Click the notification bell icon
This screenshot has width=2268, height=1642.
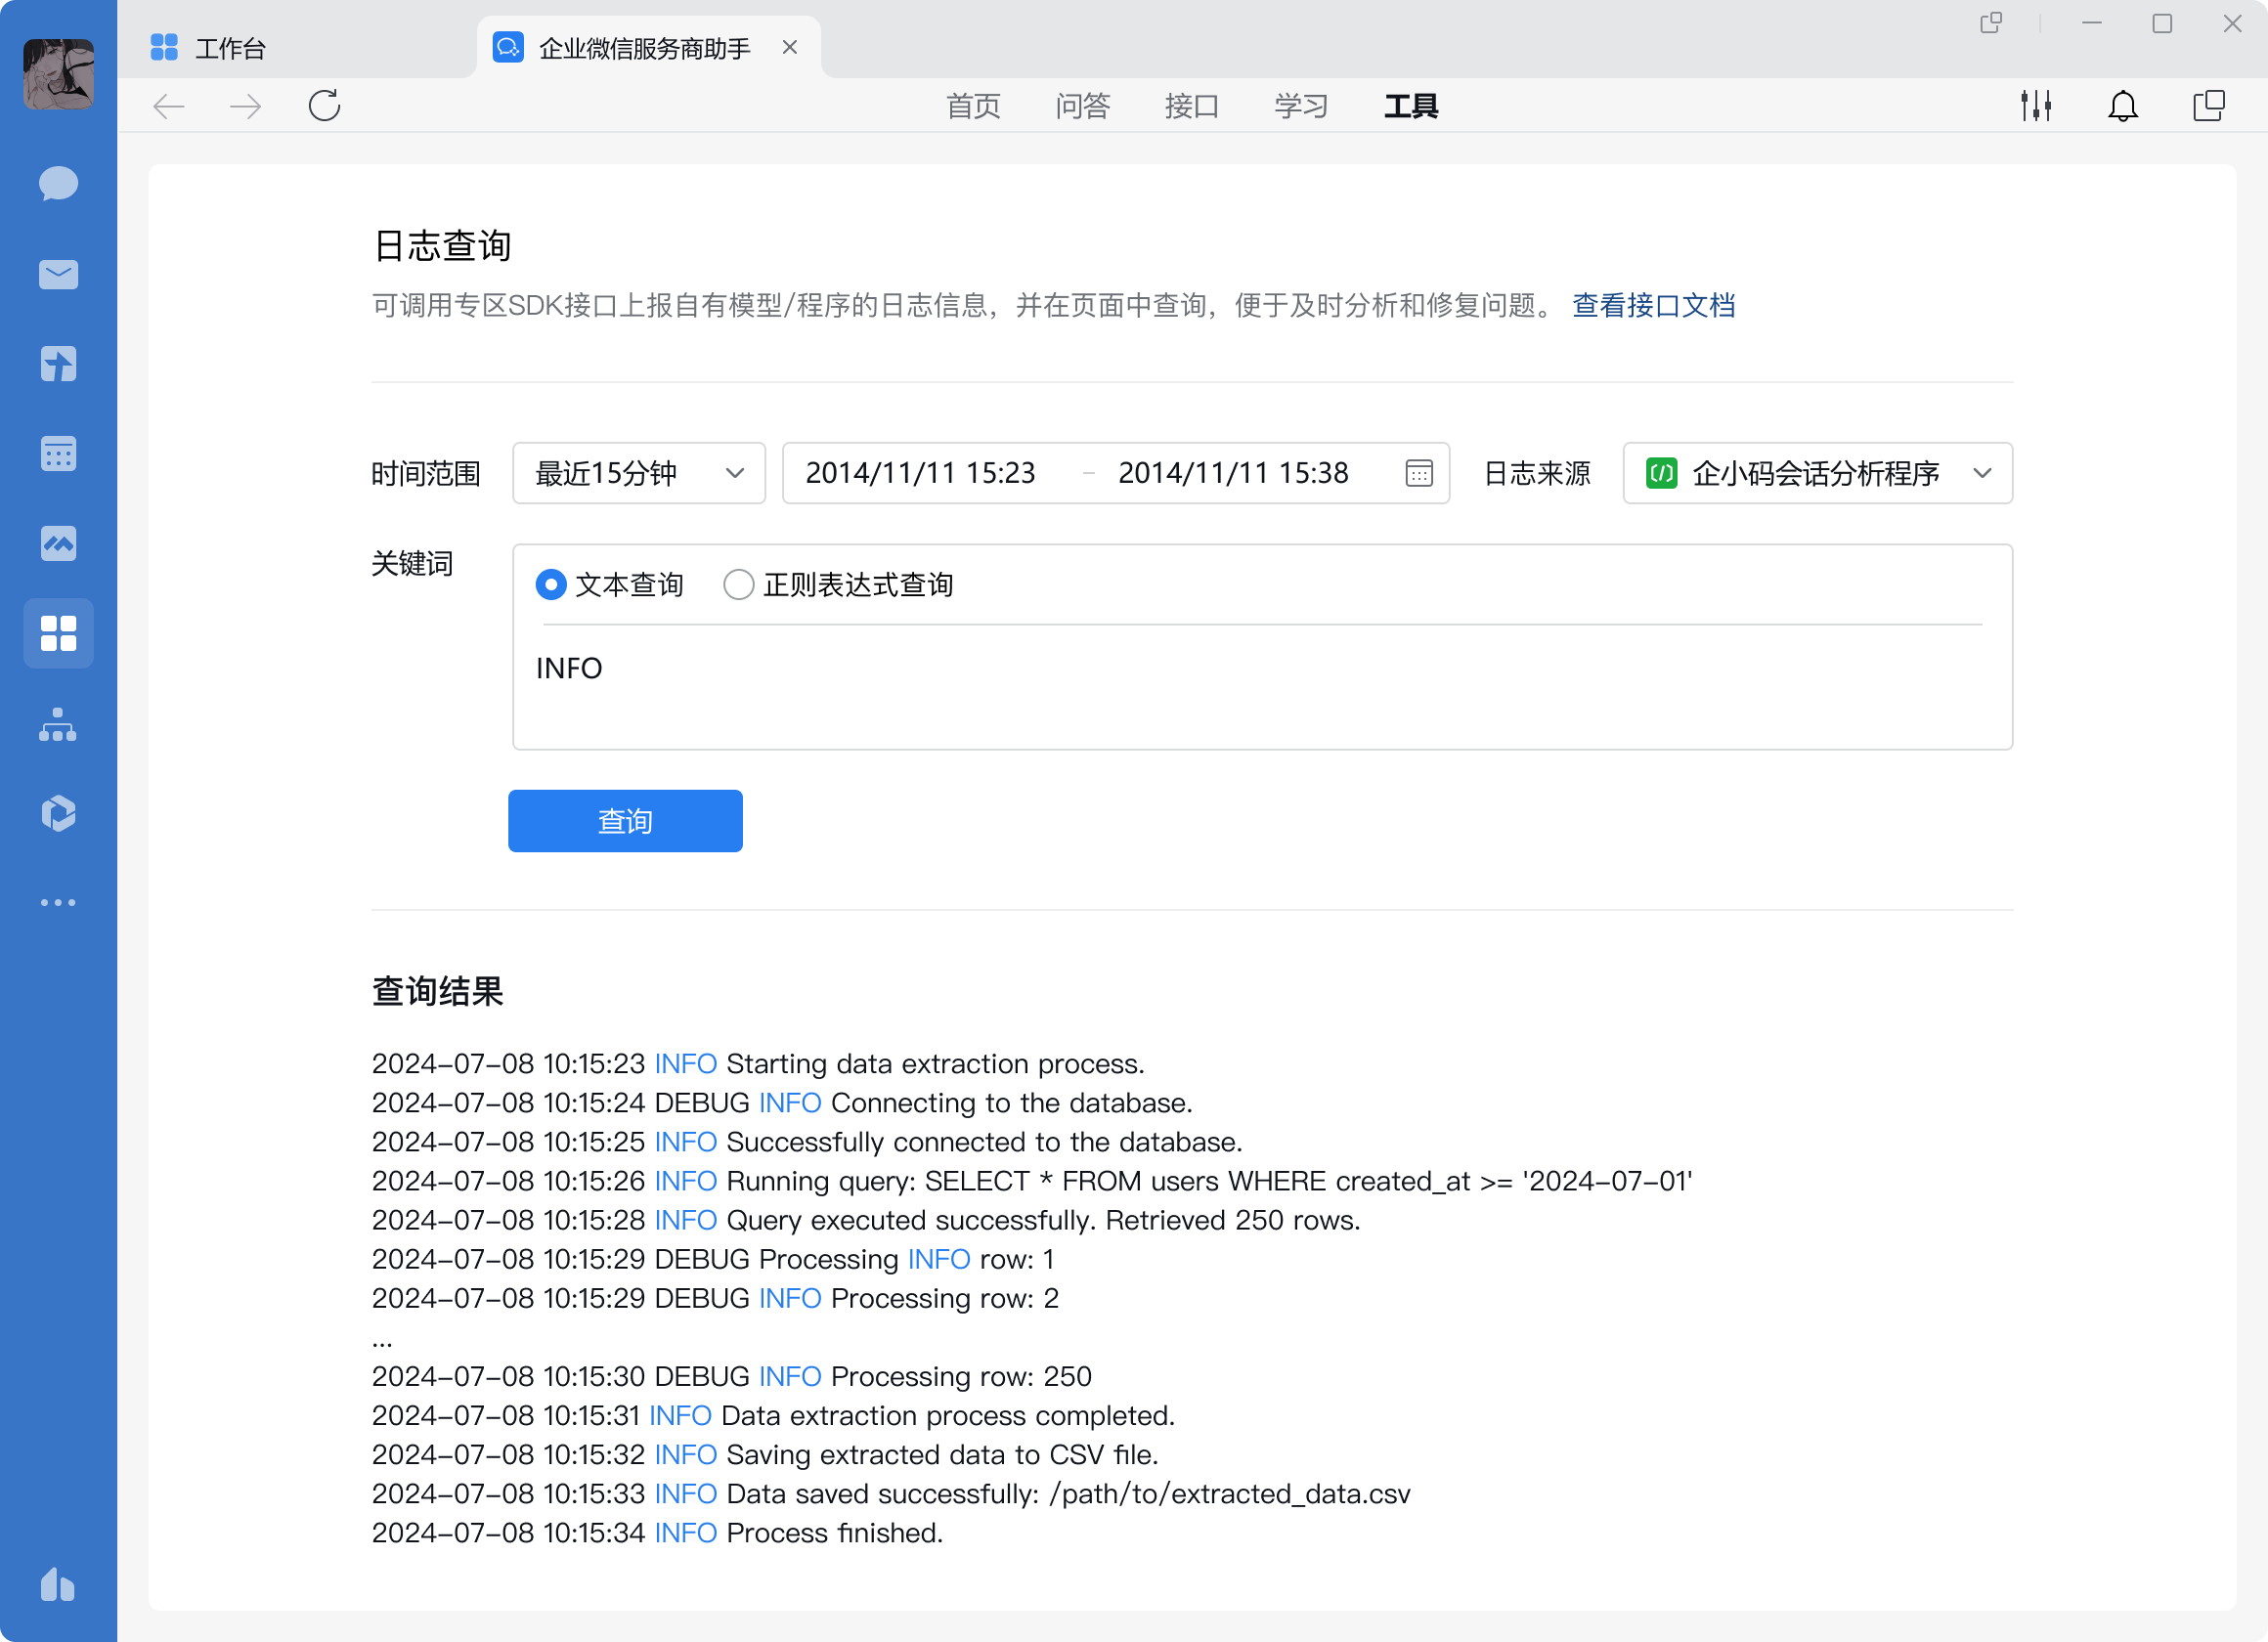tap(2122, 106)
